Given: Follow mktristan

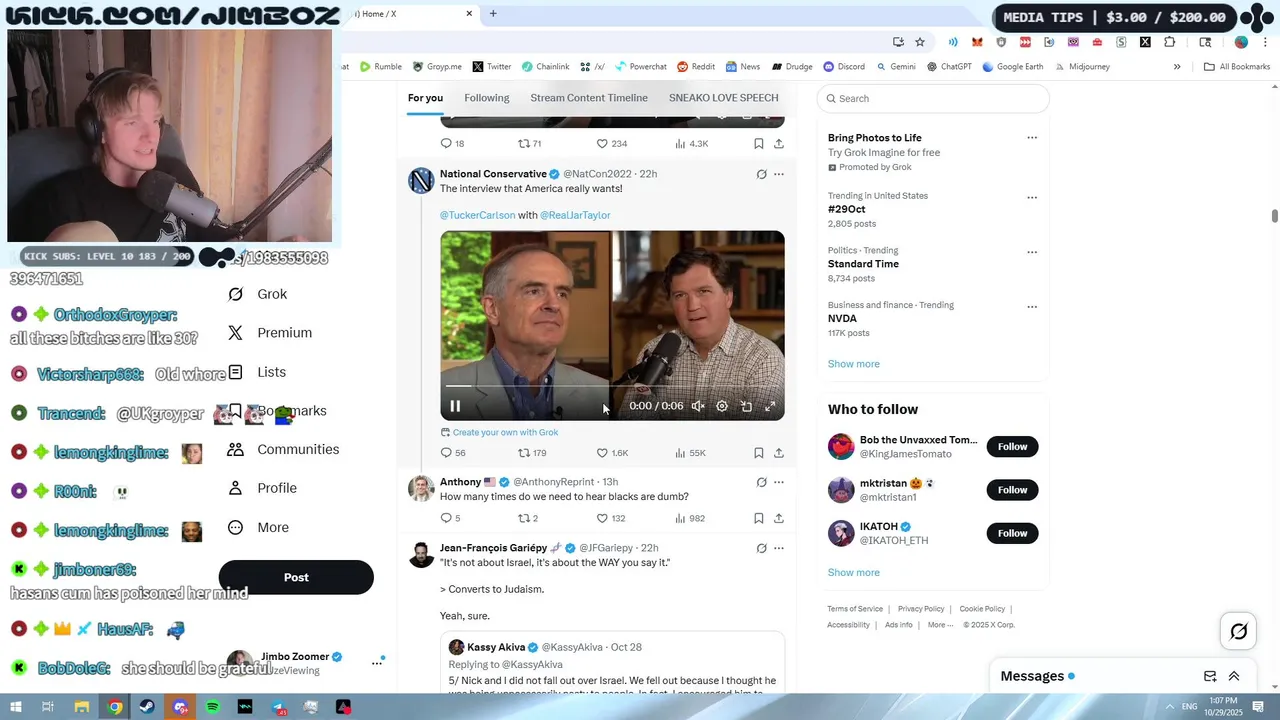Looking at the screenshot, I should (x=1012, y=490).
